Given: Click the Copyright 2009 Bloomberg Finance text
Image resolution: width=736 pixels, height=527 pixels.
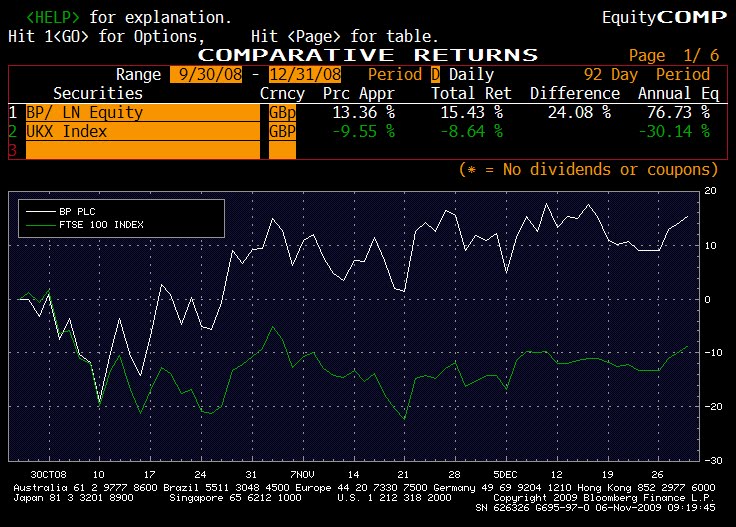Looking at the screenshot, I should pos(604,498).
